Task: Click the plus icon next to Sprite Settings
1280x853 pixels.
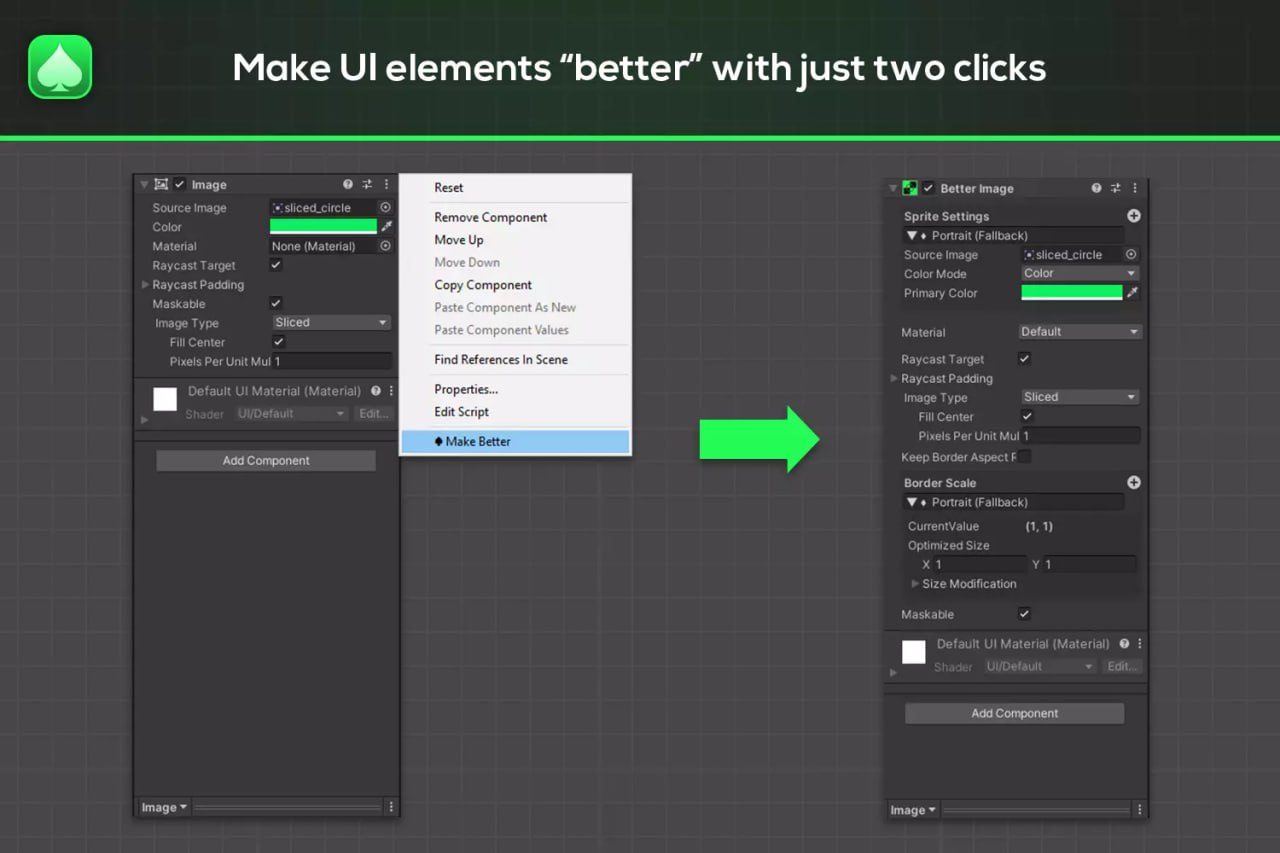Action: [x=1134, y=215]
